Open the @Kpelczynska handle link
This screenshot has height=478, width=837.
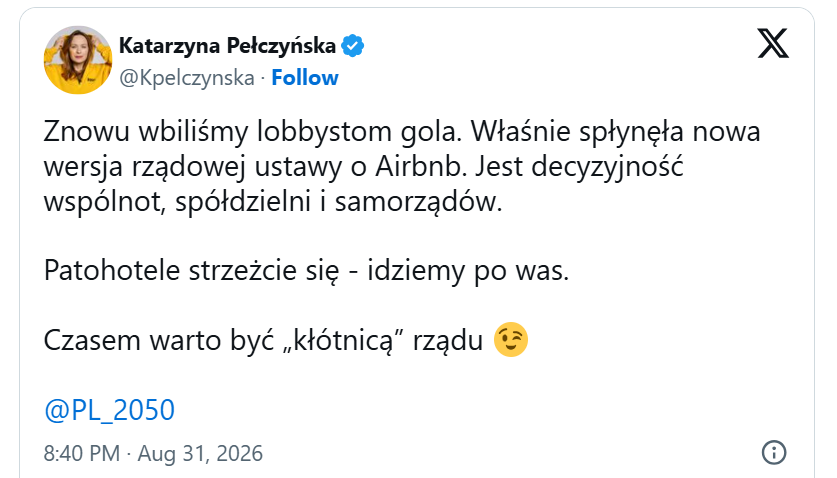coord(187,78)
